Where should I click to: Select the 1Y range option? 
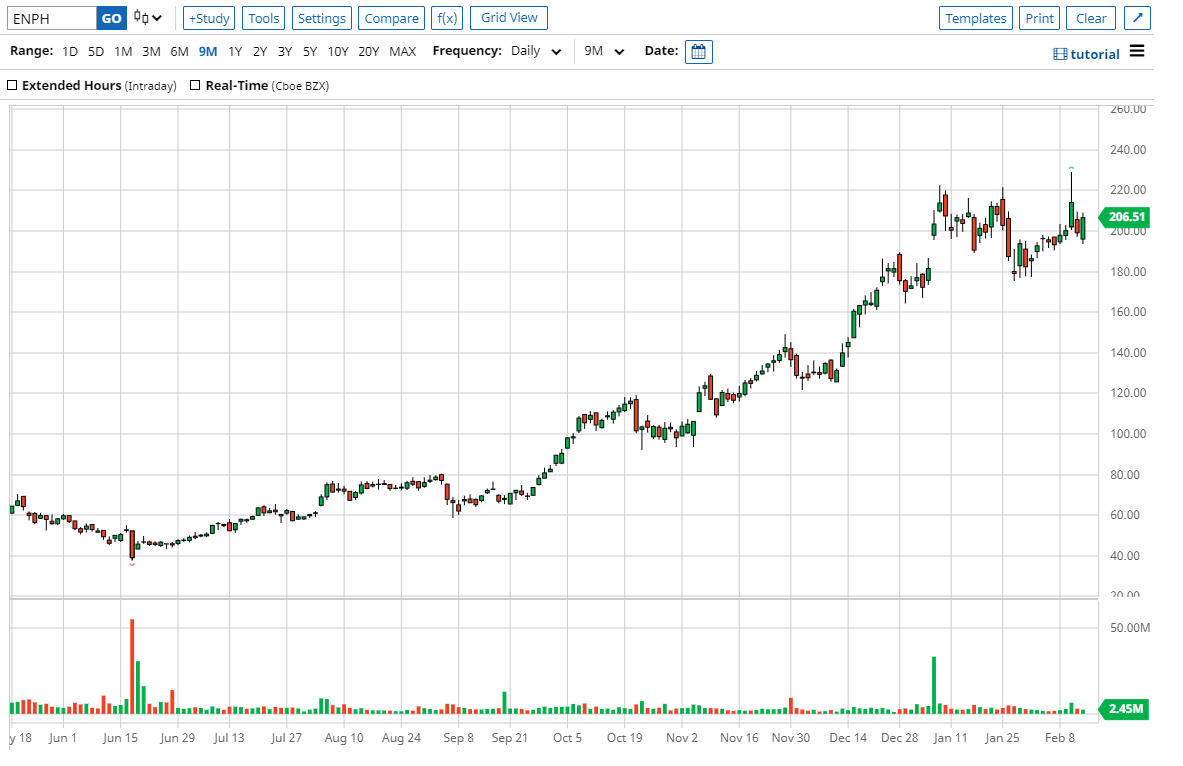[235, 51]
